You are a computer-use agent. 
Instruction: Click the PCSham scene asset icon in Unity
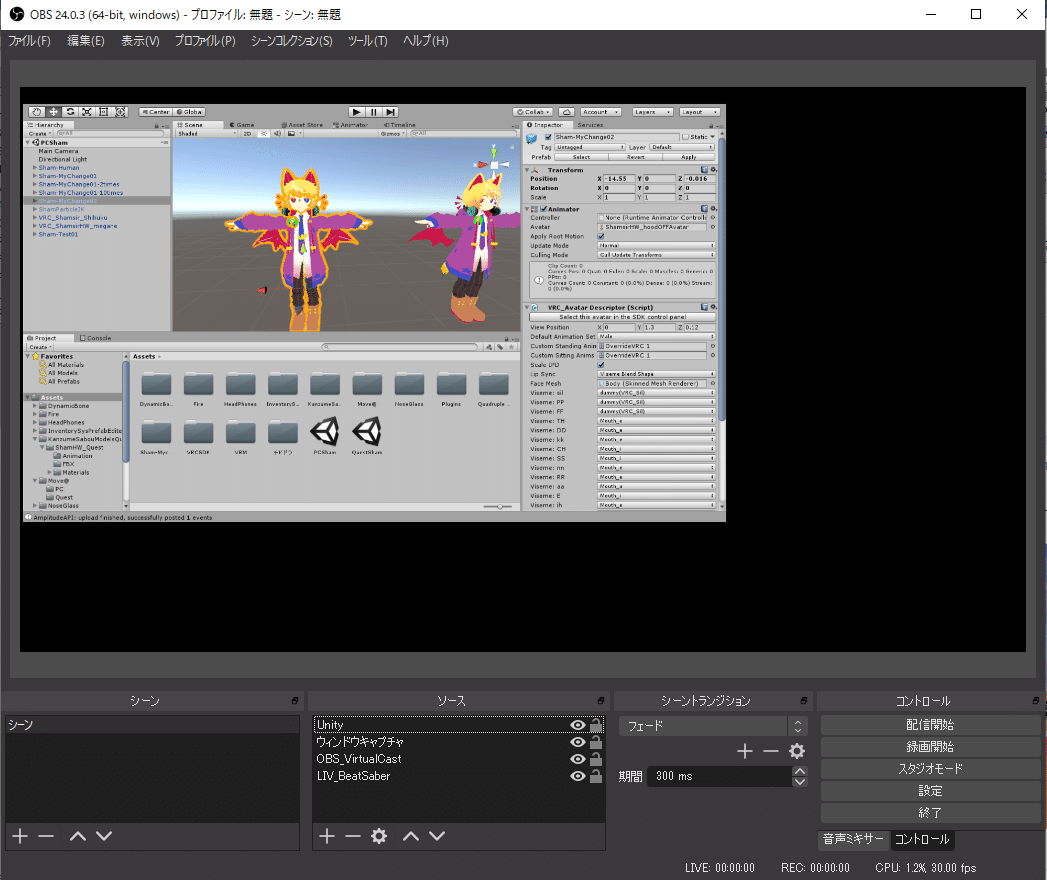(325, 431)
